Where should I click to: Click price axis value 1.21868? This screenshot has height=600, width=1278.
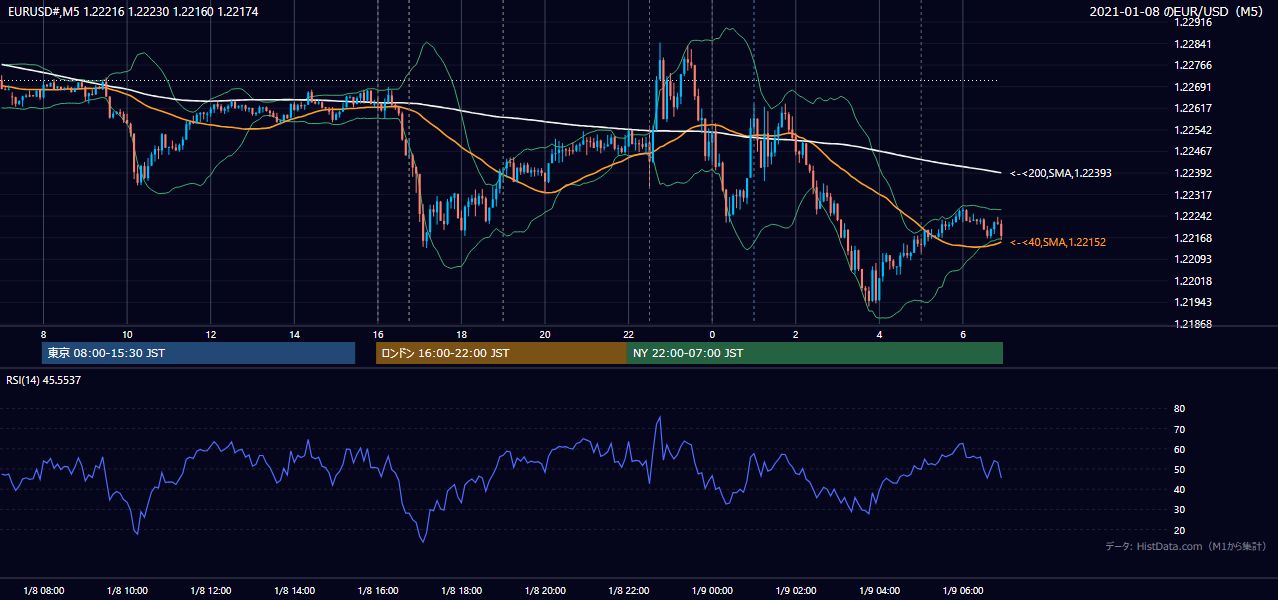1193,324
